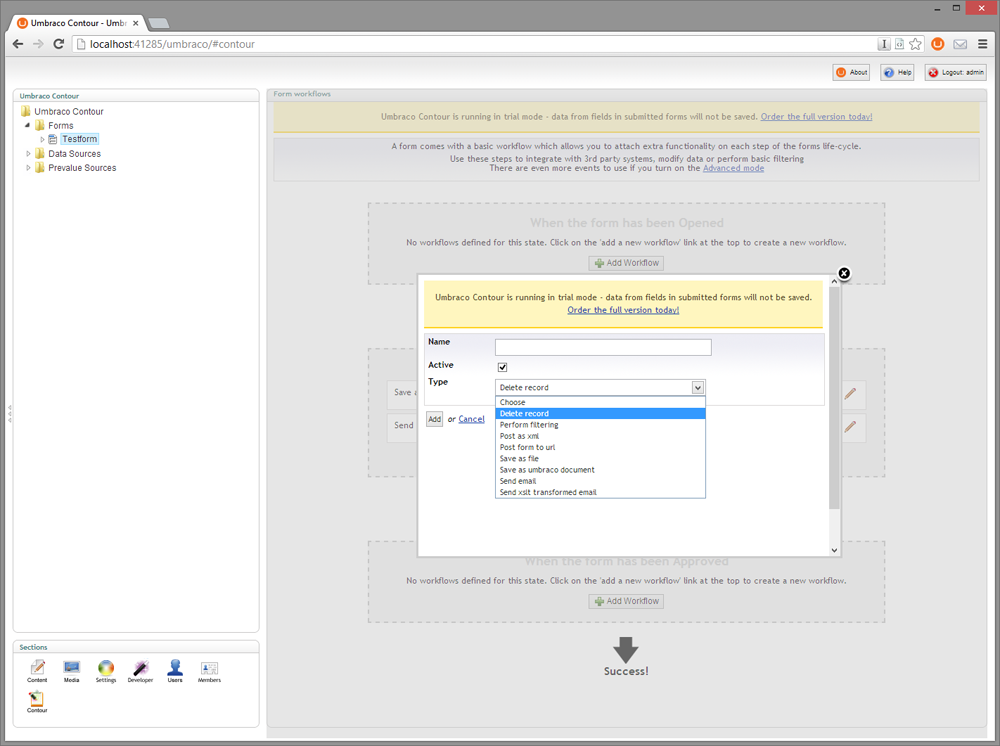Collapse the Forms tree node
Image resolution: width=1000 pixels, height=746 pixels.
pos(27,126)
